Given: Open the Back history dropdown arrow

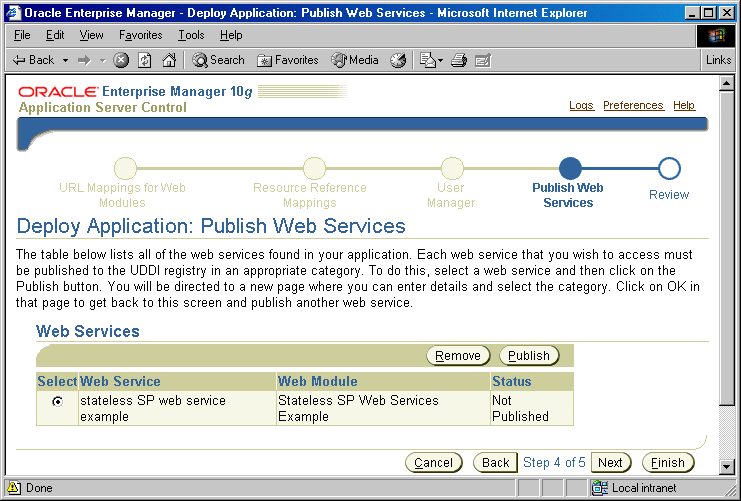Looking at the screenshot, I should [x=65, y=60].
